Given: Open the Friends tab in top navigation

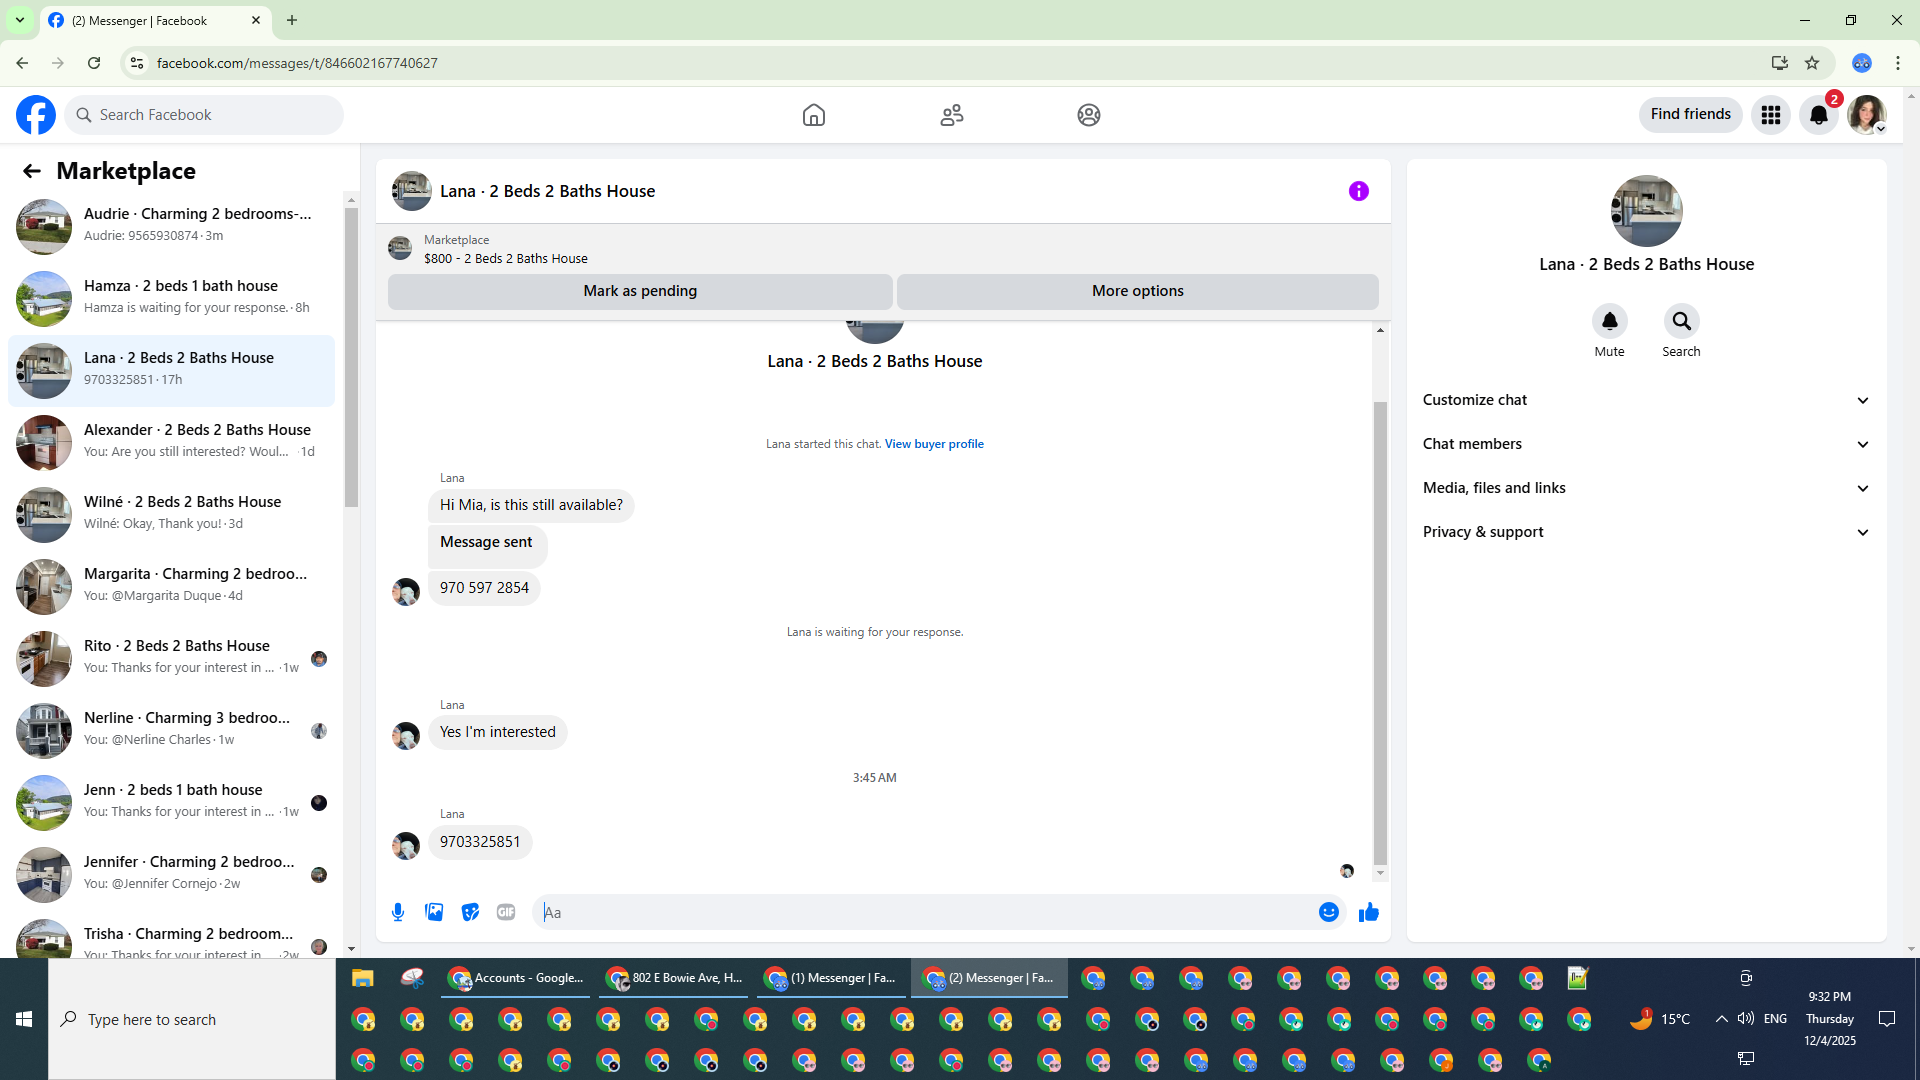Looking at the screenshot, I should [x=952, y=115].
